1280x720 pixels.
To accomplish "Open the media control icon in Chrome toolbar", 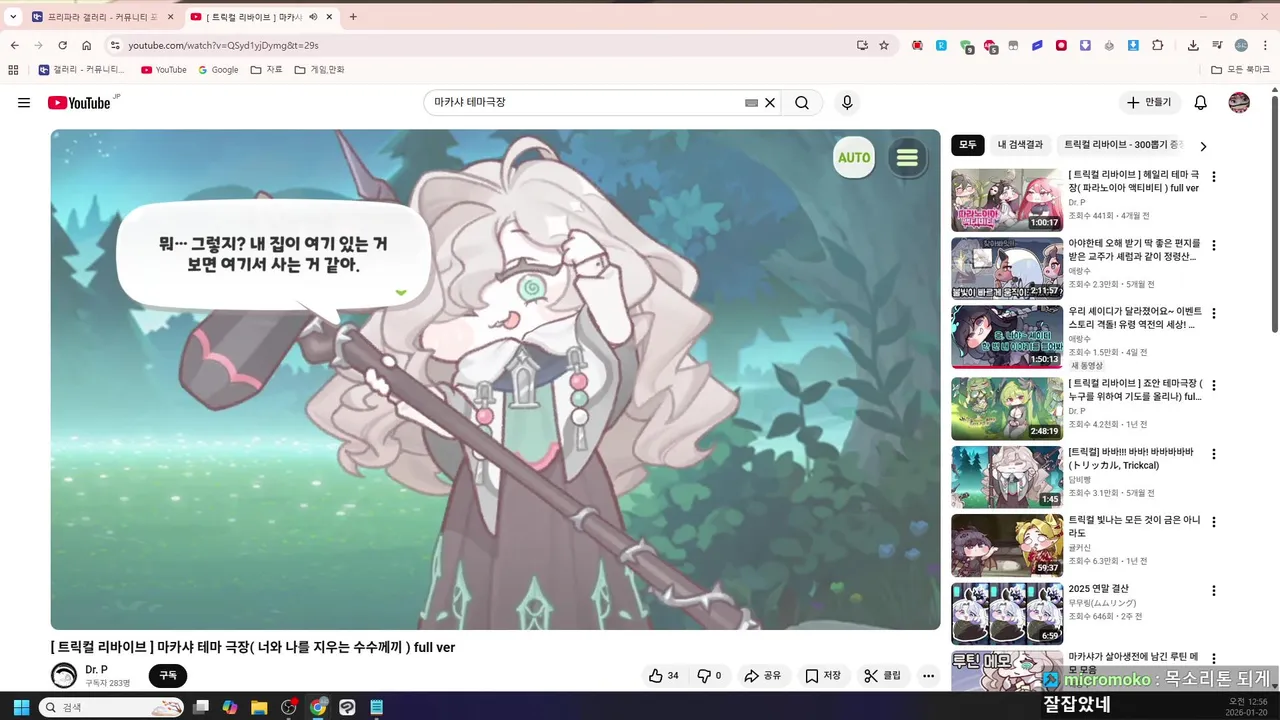I will (x=1217, y=45).
